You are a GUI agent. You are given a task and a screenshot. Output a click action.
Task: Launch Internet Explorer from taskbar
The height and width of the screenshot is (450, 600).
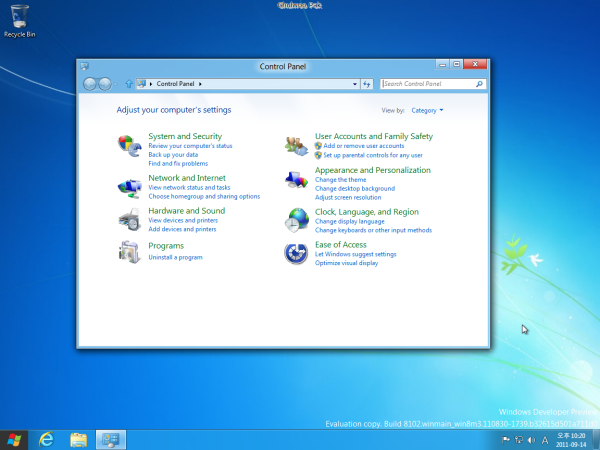(x=47, y=440)
